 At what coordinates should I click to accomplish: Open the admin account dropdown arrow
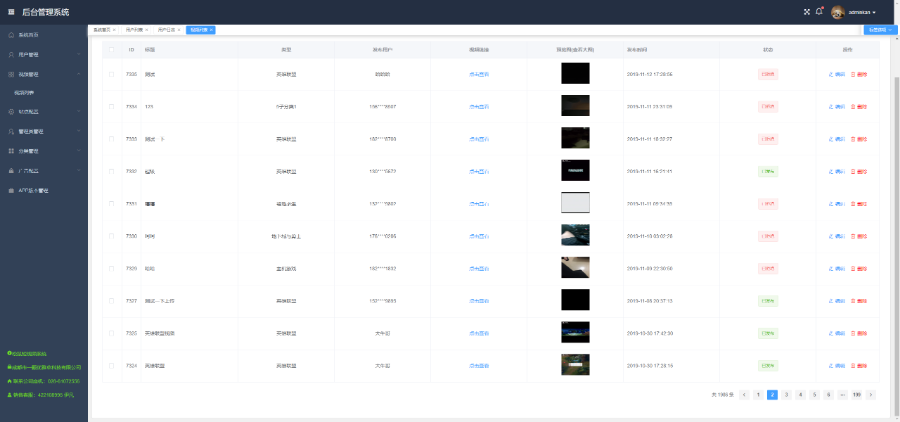pyautogui.click(x=874, y=12)
